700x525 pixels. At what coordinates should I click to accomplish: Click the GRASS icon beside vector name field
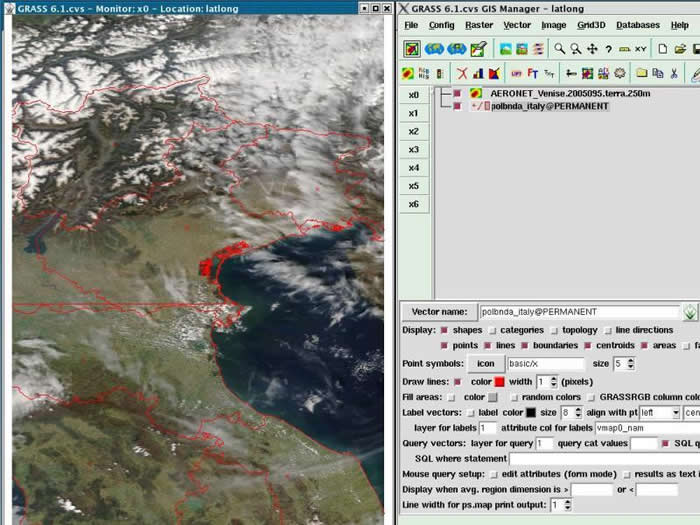click(690, 312)
